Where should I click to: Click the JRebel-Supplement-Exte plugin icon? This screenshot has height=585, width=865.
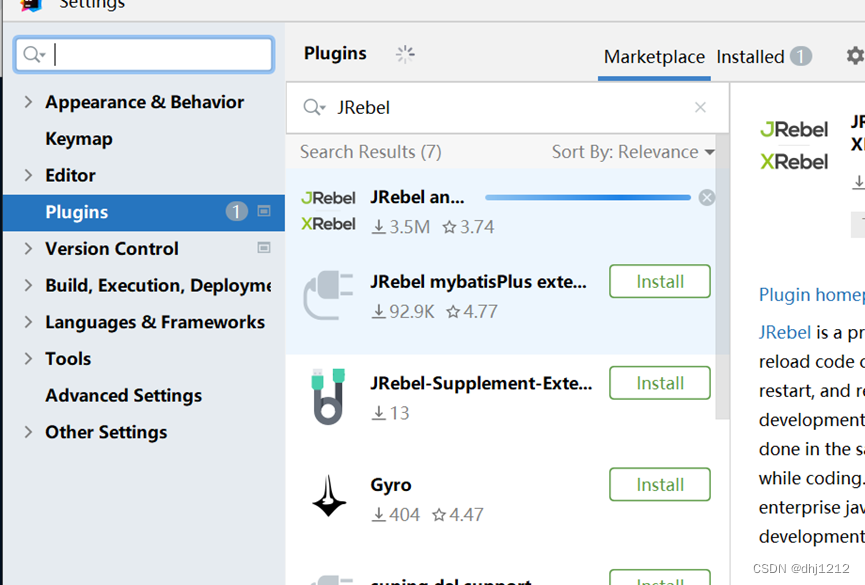[328, 397]
